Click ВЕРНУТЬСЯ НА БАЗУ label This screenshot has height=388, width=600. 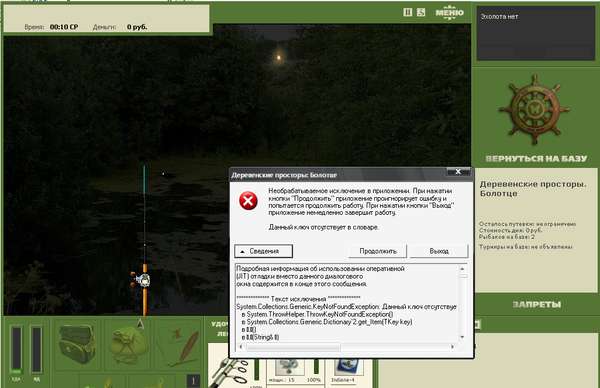click(536, 158)
